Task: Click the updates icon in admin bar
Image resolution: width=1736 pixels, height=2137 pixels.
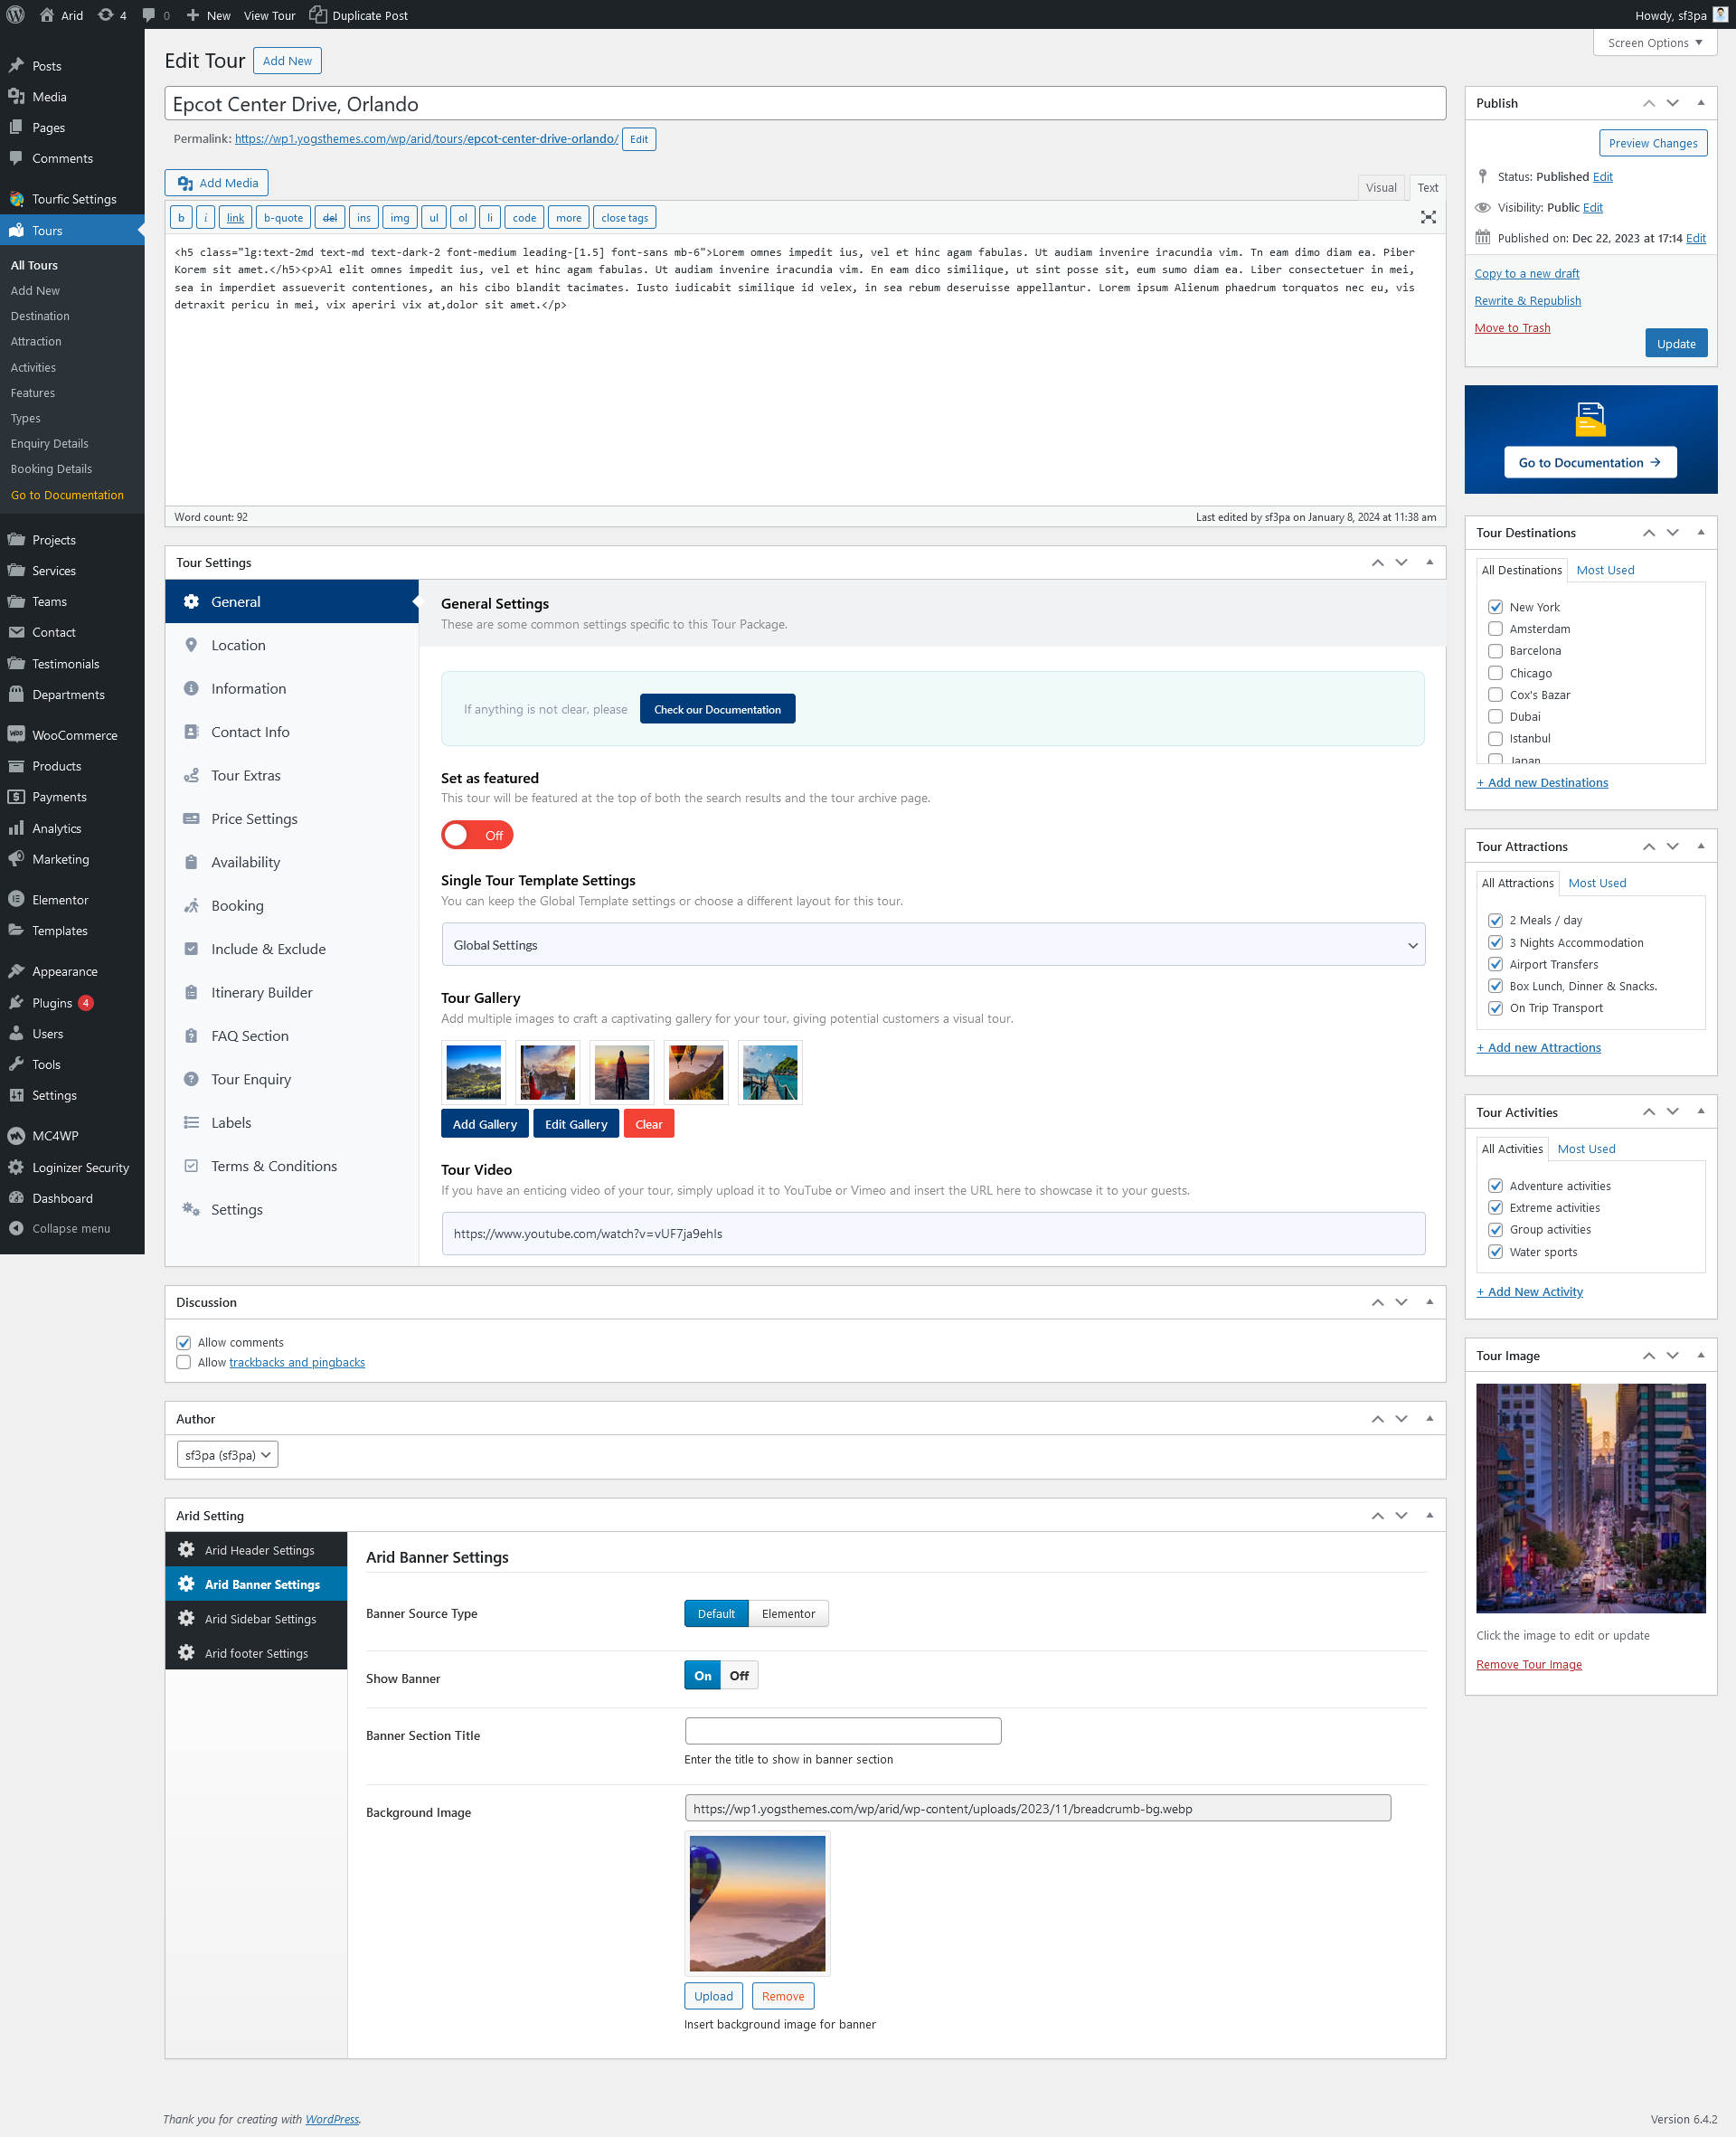Action: pos(106,15)
